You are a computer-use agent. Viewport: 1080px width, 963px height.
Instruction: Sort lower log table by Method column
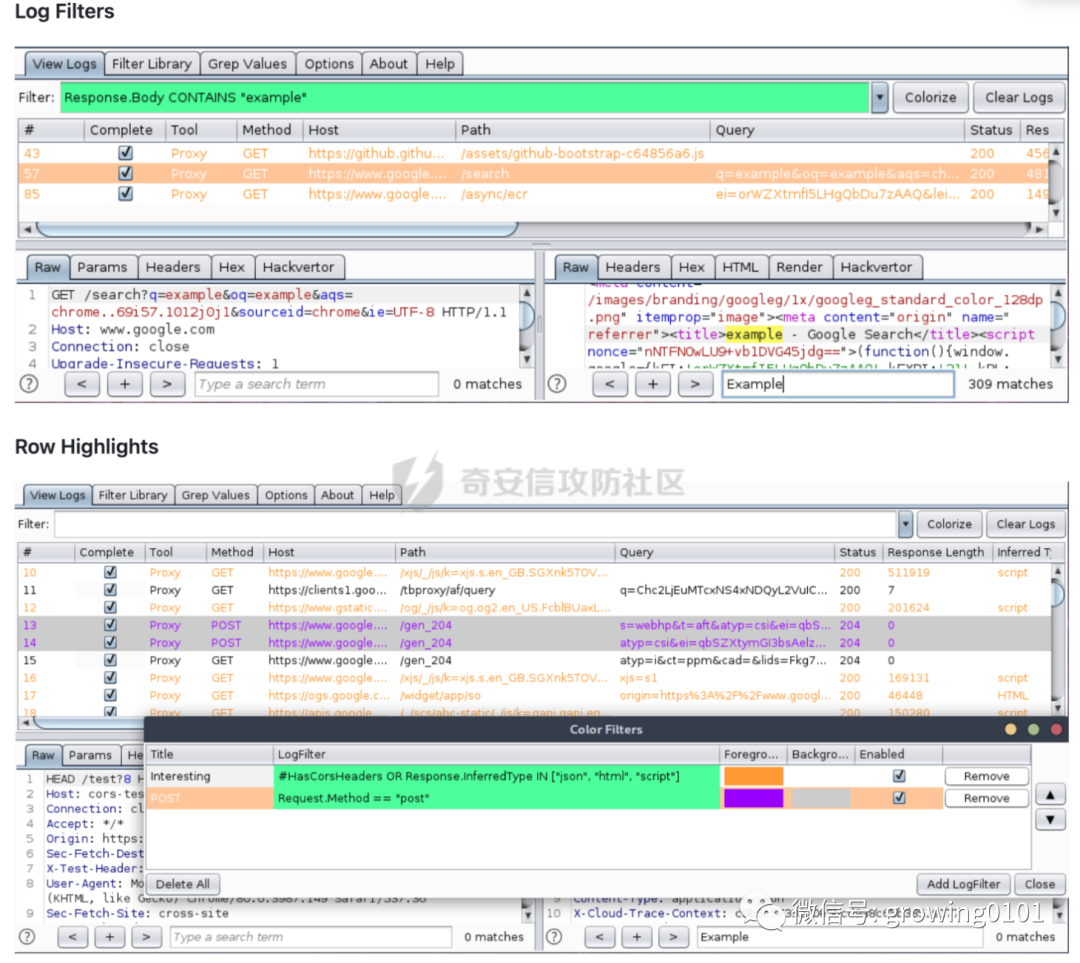233,552
